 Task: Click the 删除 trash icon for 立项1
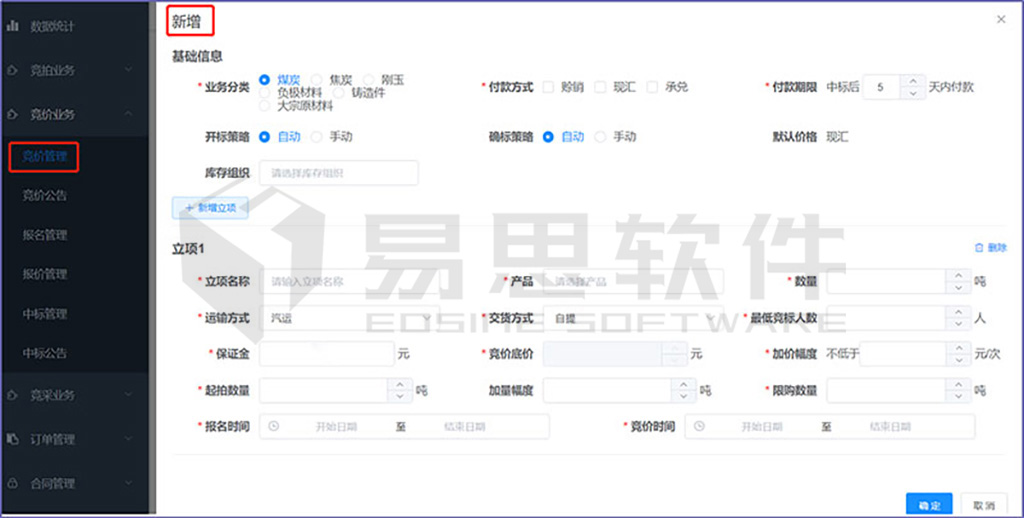[979, 248]
